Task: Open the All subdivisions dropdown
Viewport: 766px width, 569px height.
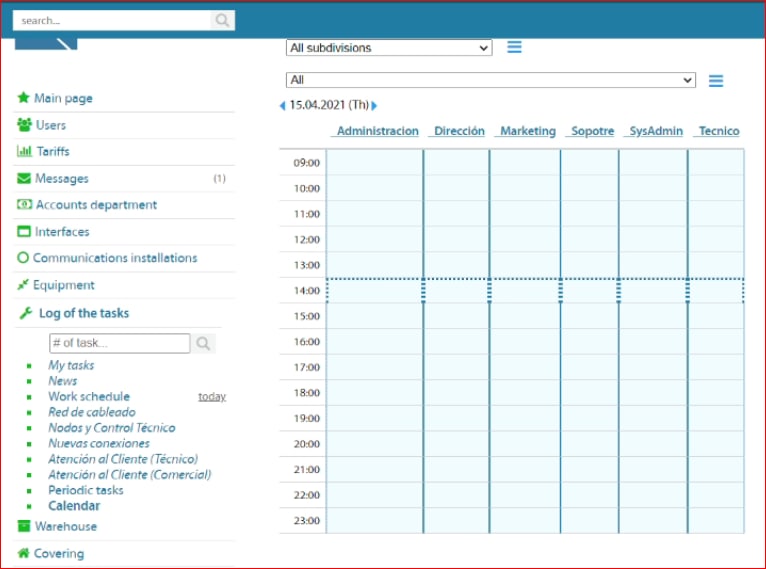Action: pos(389,48)
